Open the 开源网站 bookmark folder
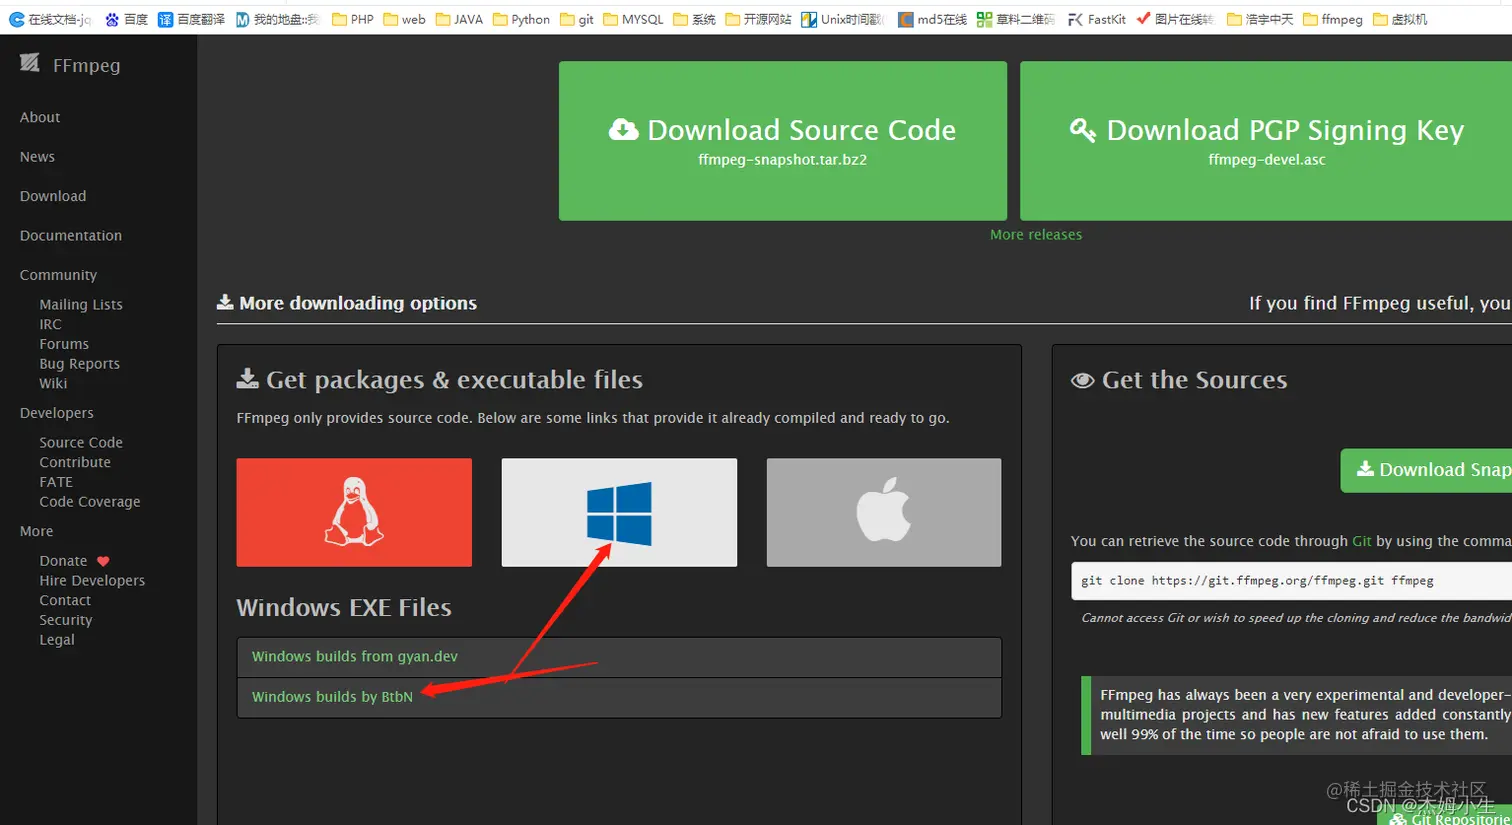Image resolution: width=1512 pixels, height=825 pixels. point(758,19)
